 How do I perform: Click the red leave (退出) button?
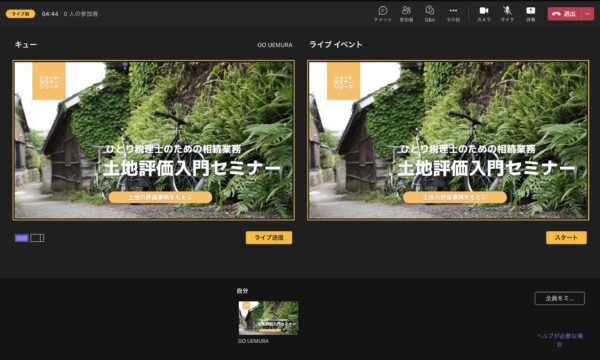click(565, 14)
